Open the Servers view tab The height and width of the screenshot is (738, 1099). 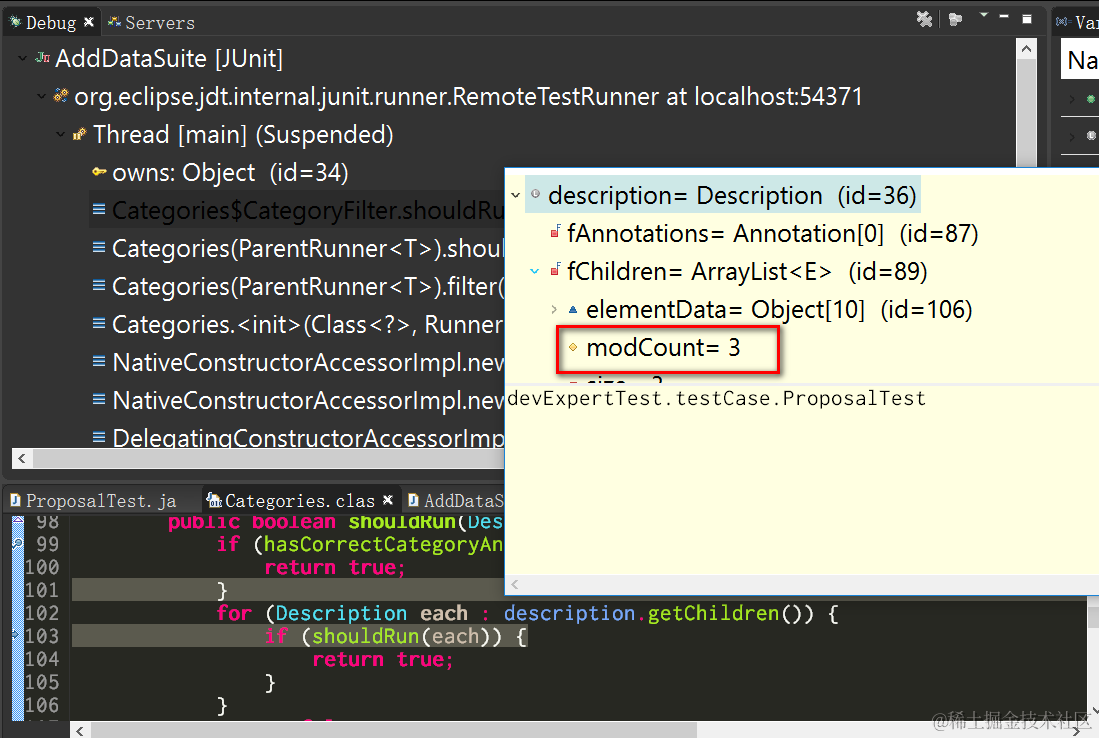151,22
